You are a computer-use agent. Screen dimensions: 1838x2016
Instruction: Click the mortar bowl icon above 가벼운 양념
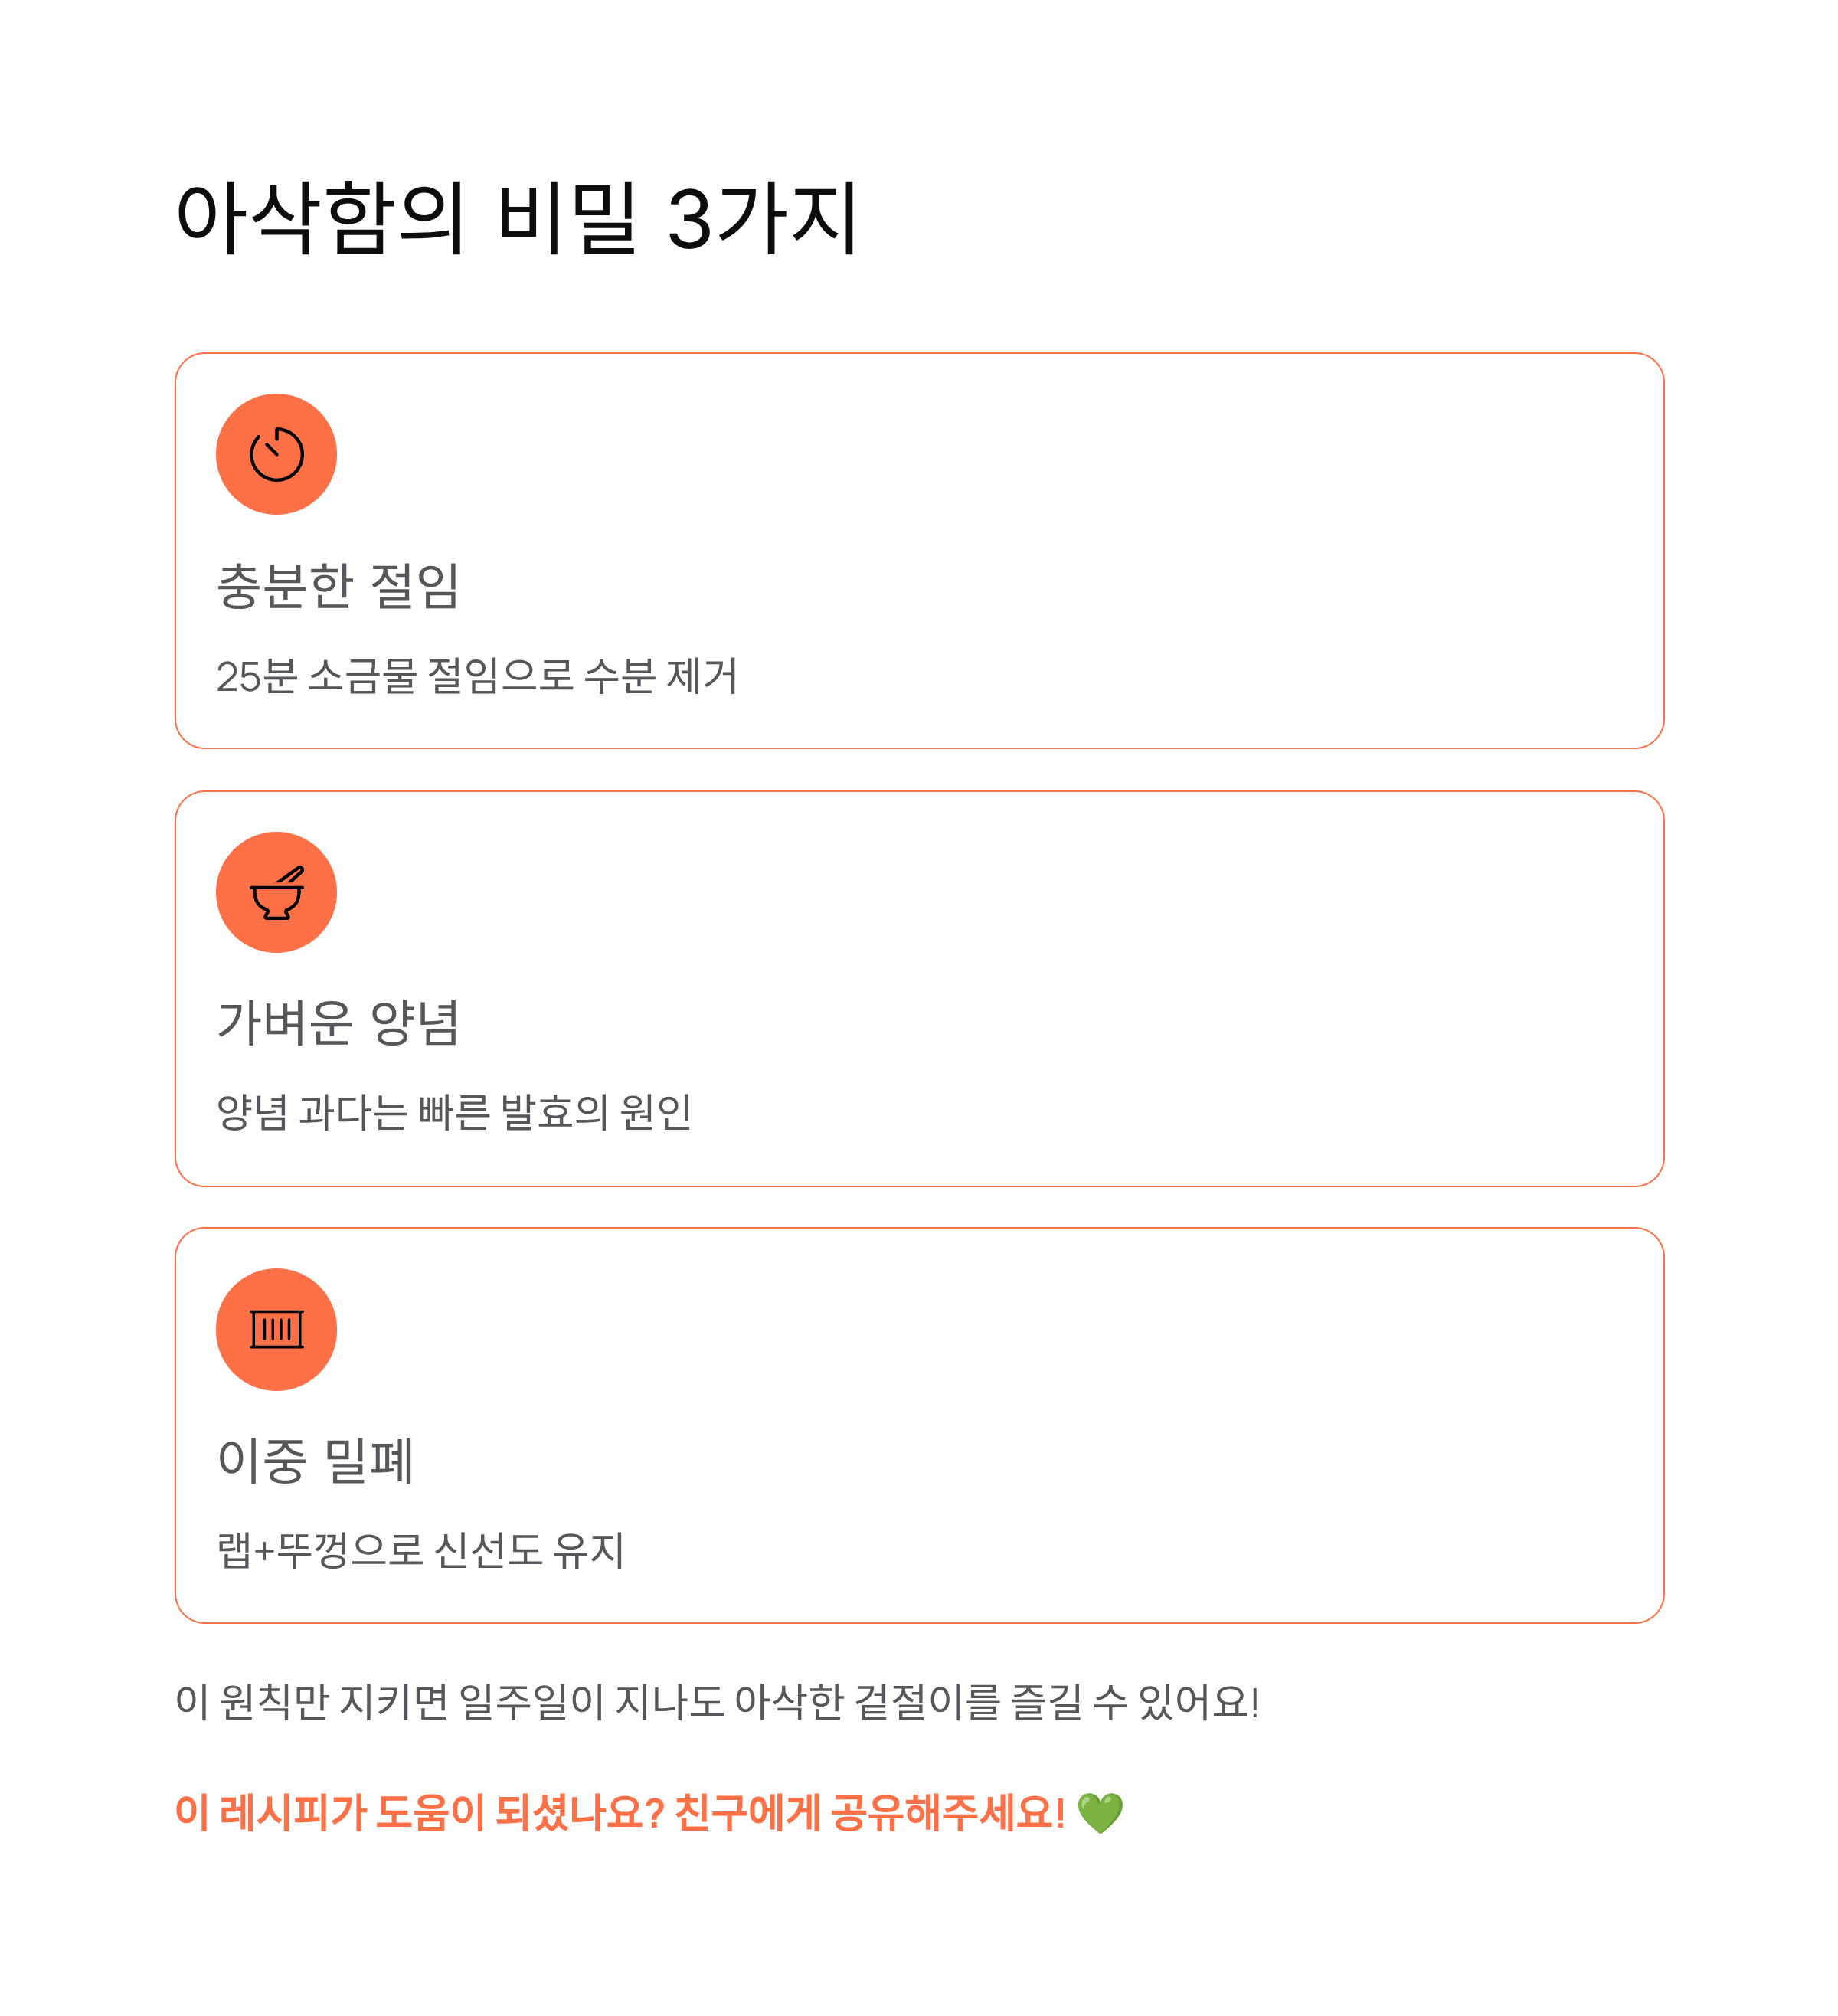point(276,892)
